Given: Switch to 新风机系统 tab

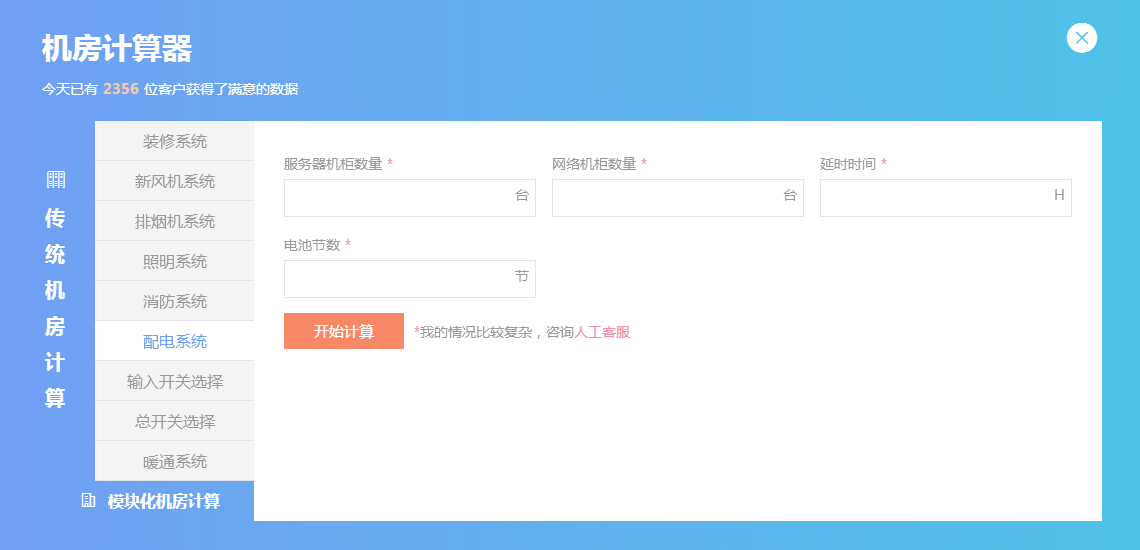Looking at the screenshot, I should click(x=174, y=181).
